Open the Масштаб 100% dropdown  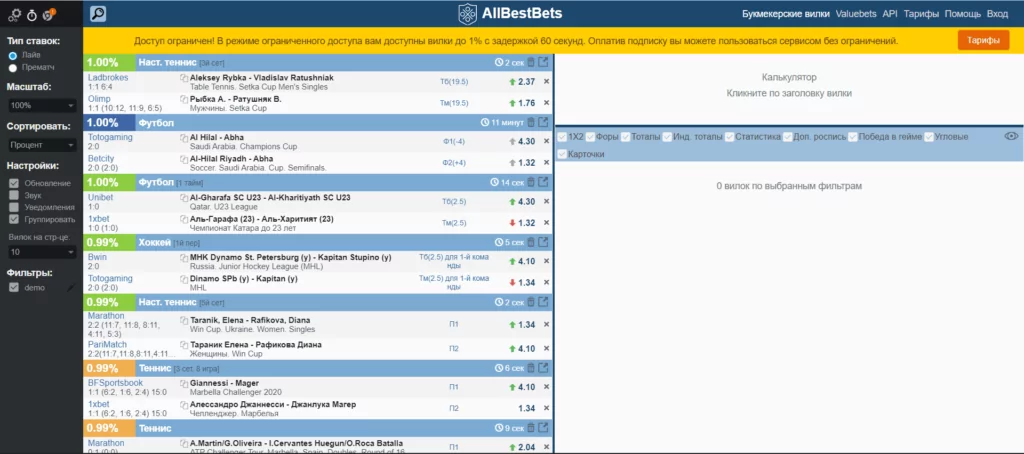click(x=42, y=105)
